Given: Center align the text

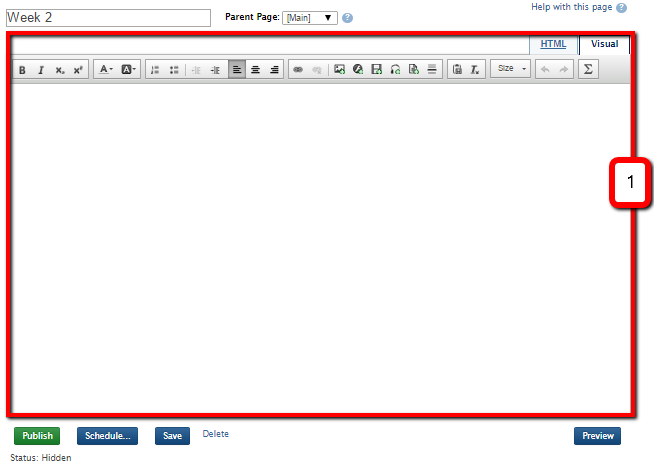Looking at the screenshot, I should pyautogui.click(x=255, y=69).
